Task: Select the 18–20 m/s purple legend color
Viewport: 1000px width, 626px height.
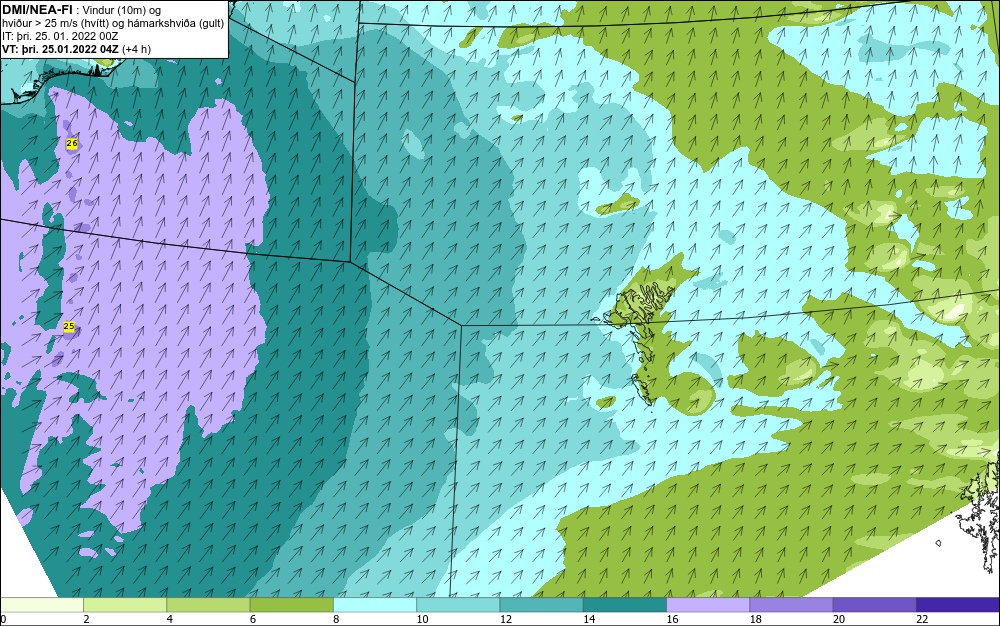Action: [791, 605]
